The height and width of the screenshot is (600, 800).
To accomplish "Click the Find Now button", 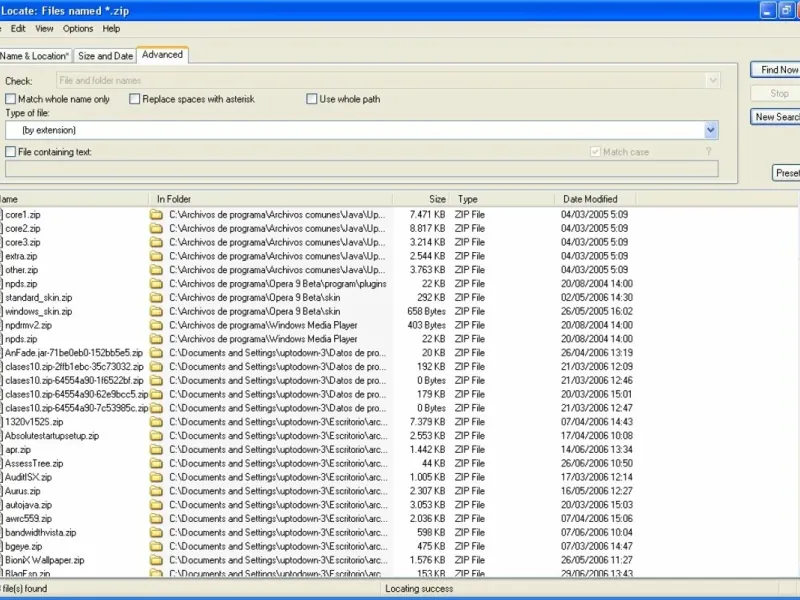I will [x=776, y=70].
